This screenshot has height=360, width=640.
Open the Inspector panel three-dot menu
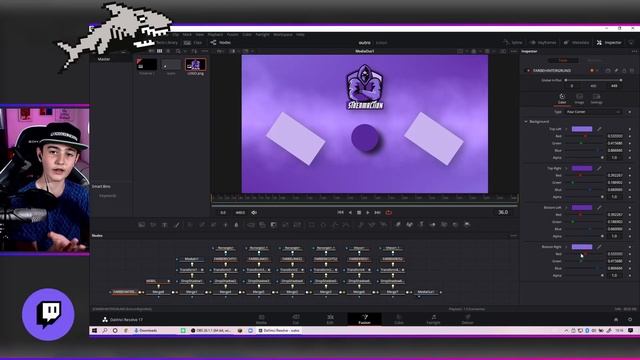pyautogui.click(x=634, y=51)
